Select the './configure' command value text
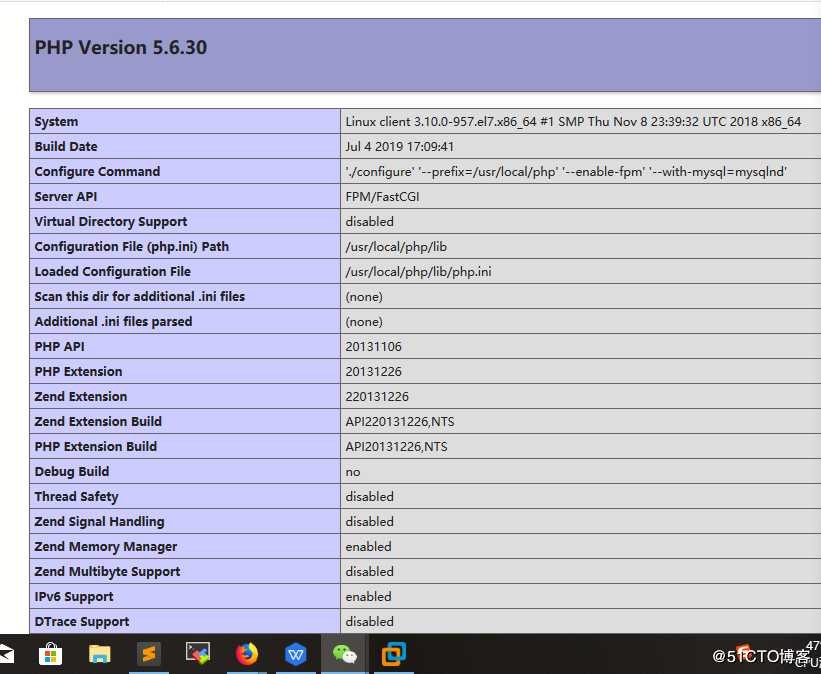The height and width of the screenshot is (674, 821). pos(566,172)
